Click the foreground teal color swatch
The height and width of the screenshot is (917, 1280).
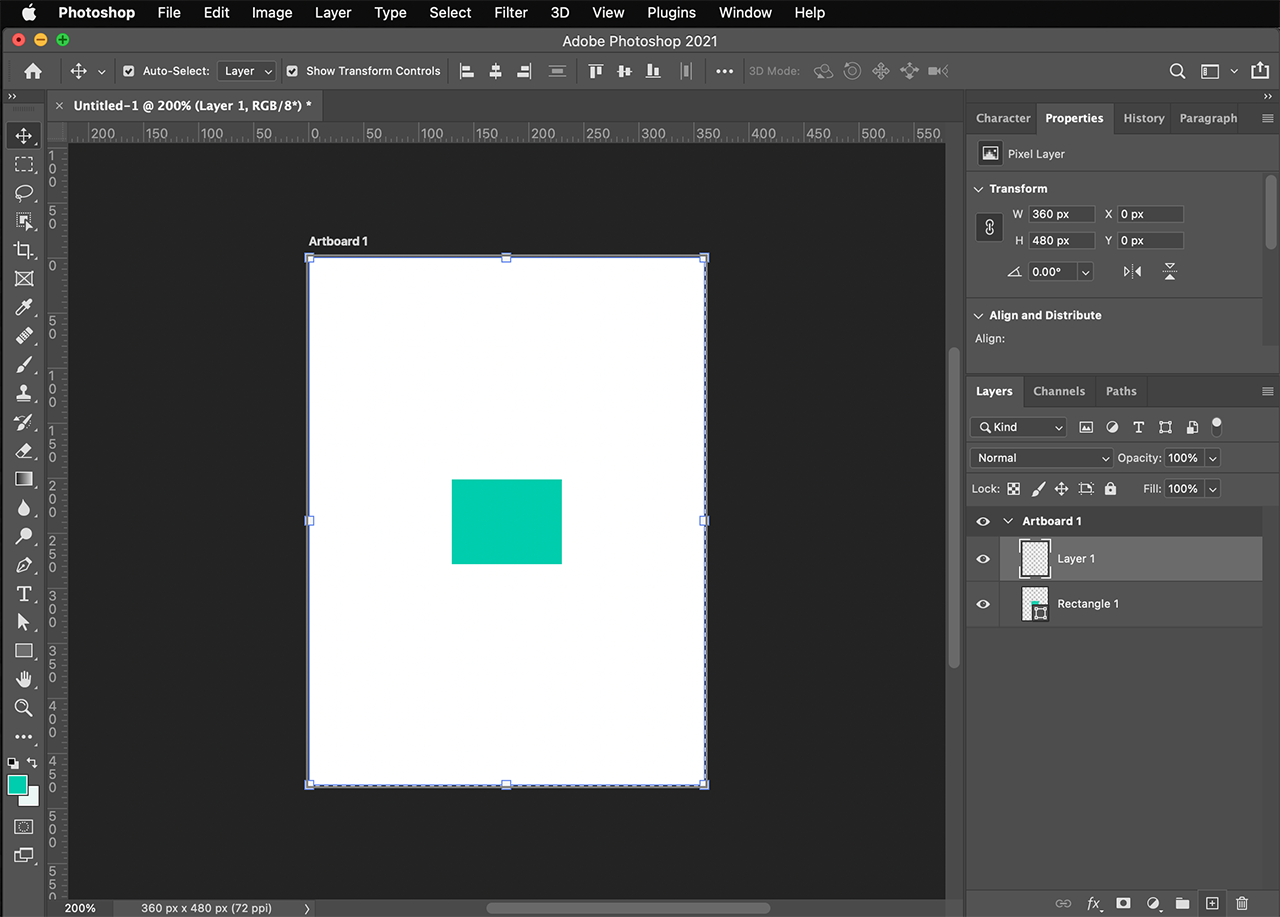click(17, 785)
